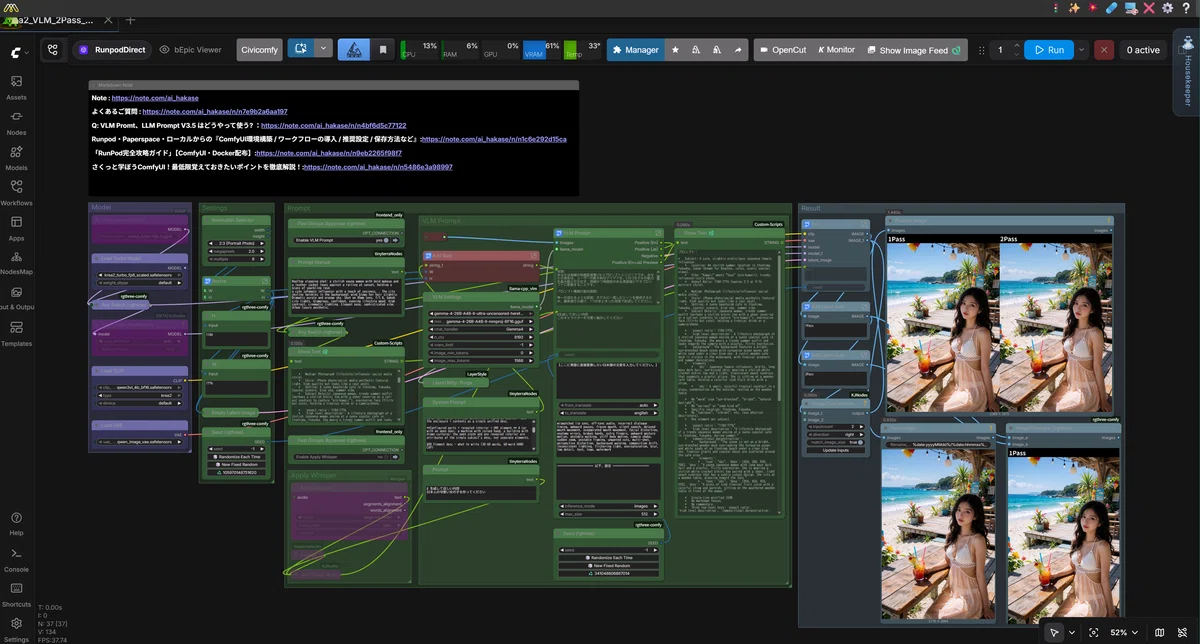This screenshot has height=644, width=1200.
Task: Click the bookmark icon in top toolbar
Action: pyautogui.click(x=383, y=49)
